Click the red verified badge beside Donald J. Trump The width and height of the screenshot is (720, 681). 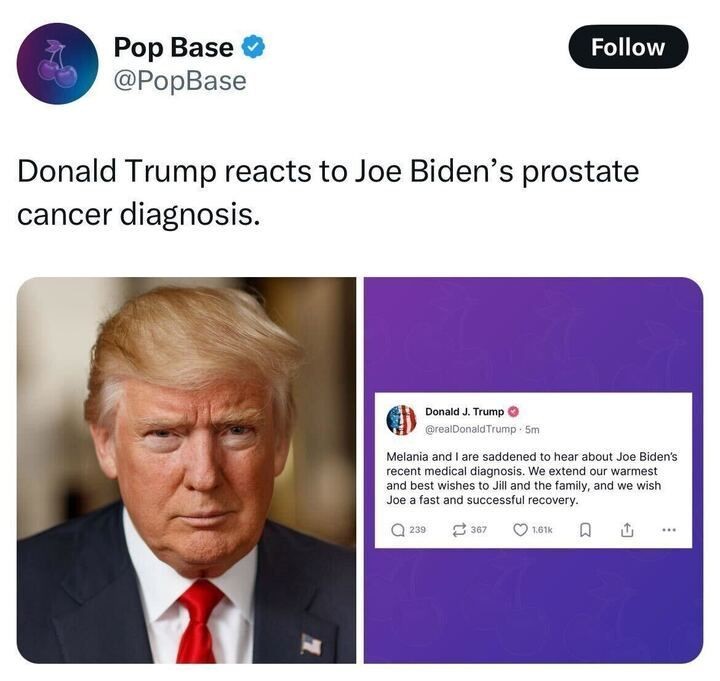point(513,412)
